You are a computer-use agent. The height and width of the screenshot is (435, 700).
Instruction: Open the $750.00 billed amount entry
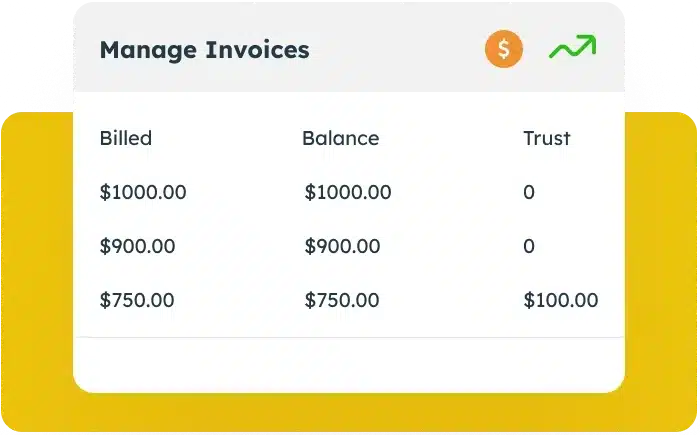137,300
